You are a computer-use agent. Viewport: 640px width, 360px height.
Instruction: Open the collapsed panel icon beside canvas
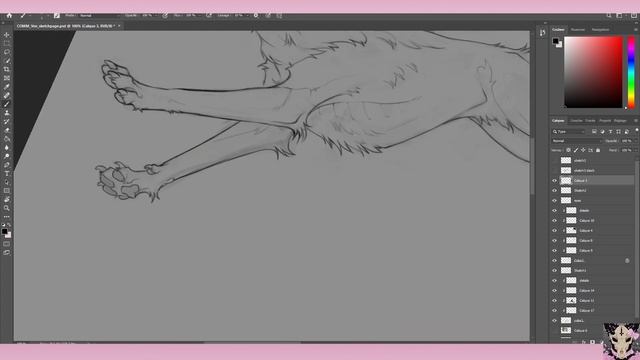[x=542, y=33]
